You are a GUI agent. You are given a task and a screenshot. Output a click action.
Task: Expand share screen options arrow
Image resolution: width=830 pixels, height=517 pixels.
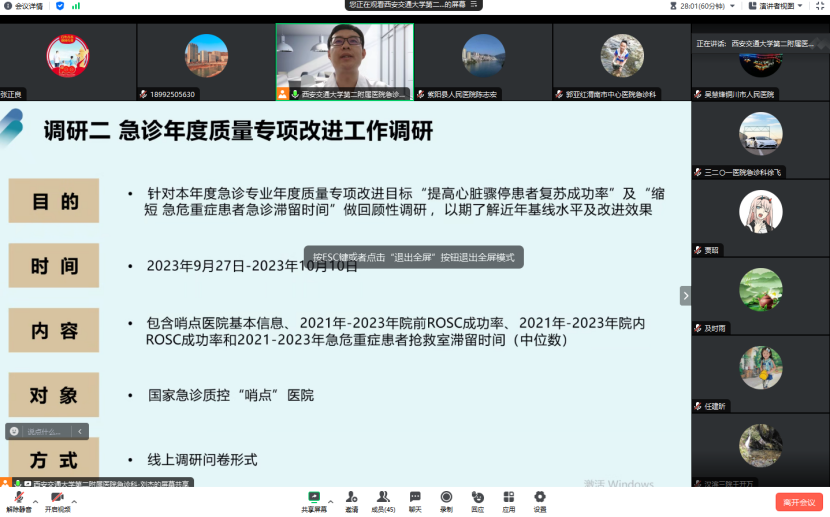331,501
